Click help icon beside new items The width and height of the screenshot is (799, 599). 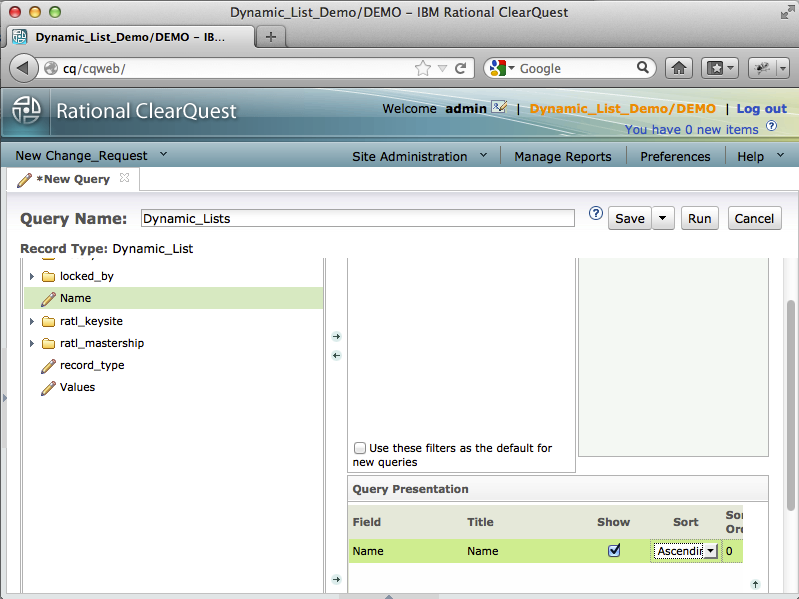click(771, 126)
